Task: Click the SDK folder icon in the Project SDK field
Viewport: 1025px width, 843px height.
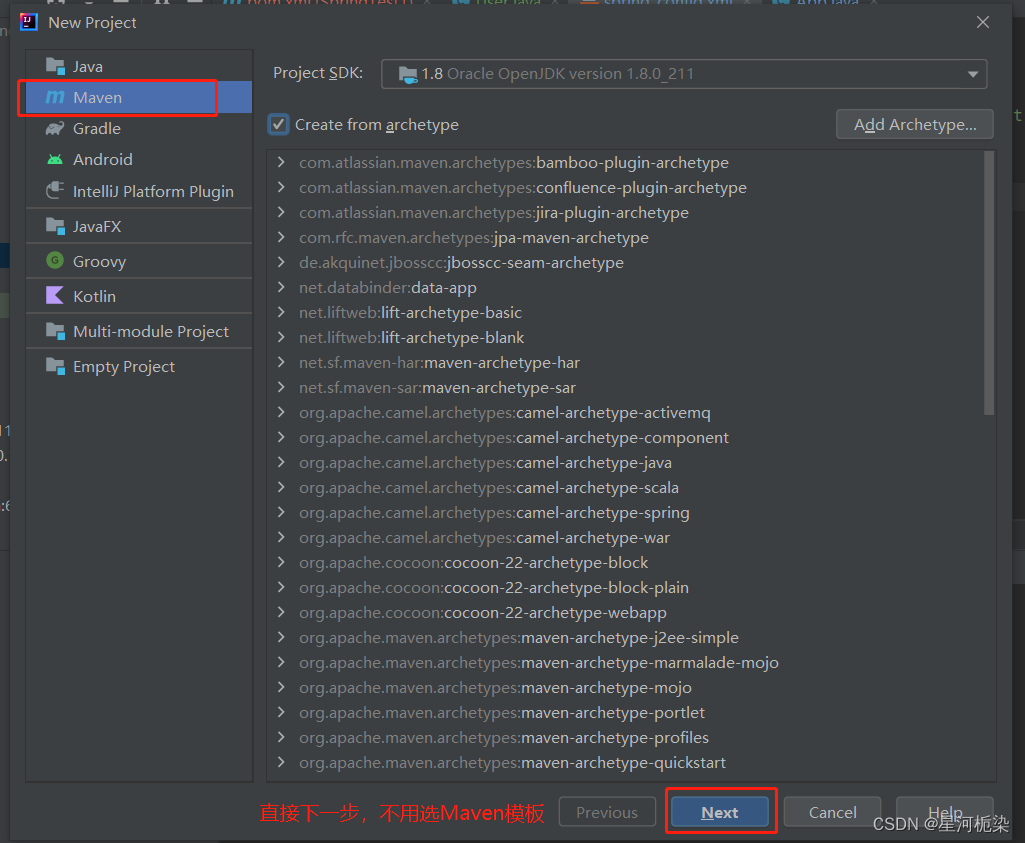Action: 408,74
